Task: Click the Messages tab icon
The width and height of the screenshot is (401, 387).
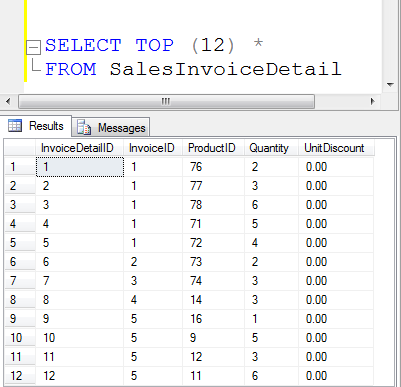Action: tap(84, 127)
